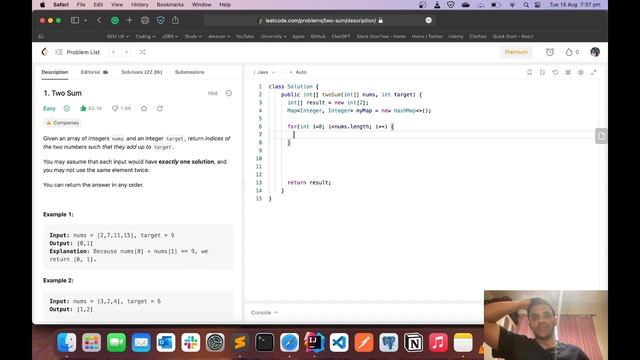Open IntelliJ IDEA from the dock
This screenshot has width=640, height=360.
[x=314, y=342]
